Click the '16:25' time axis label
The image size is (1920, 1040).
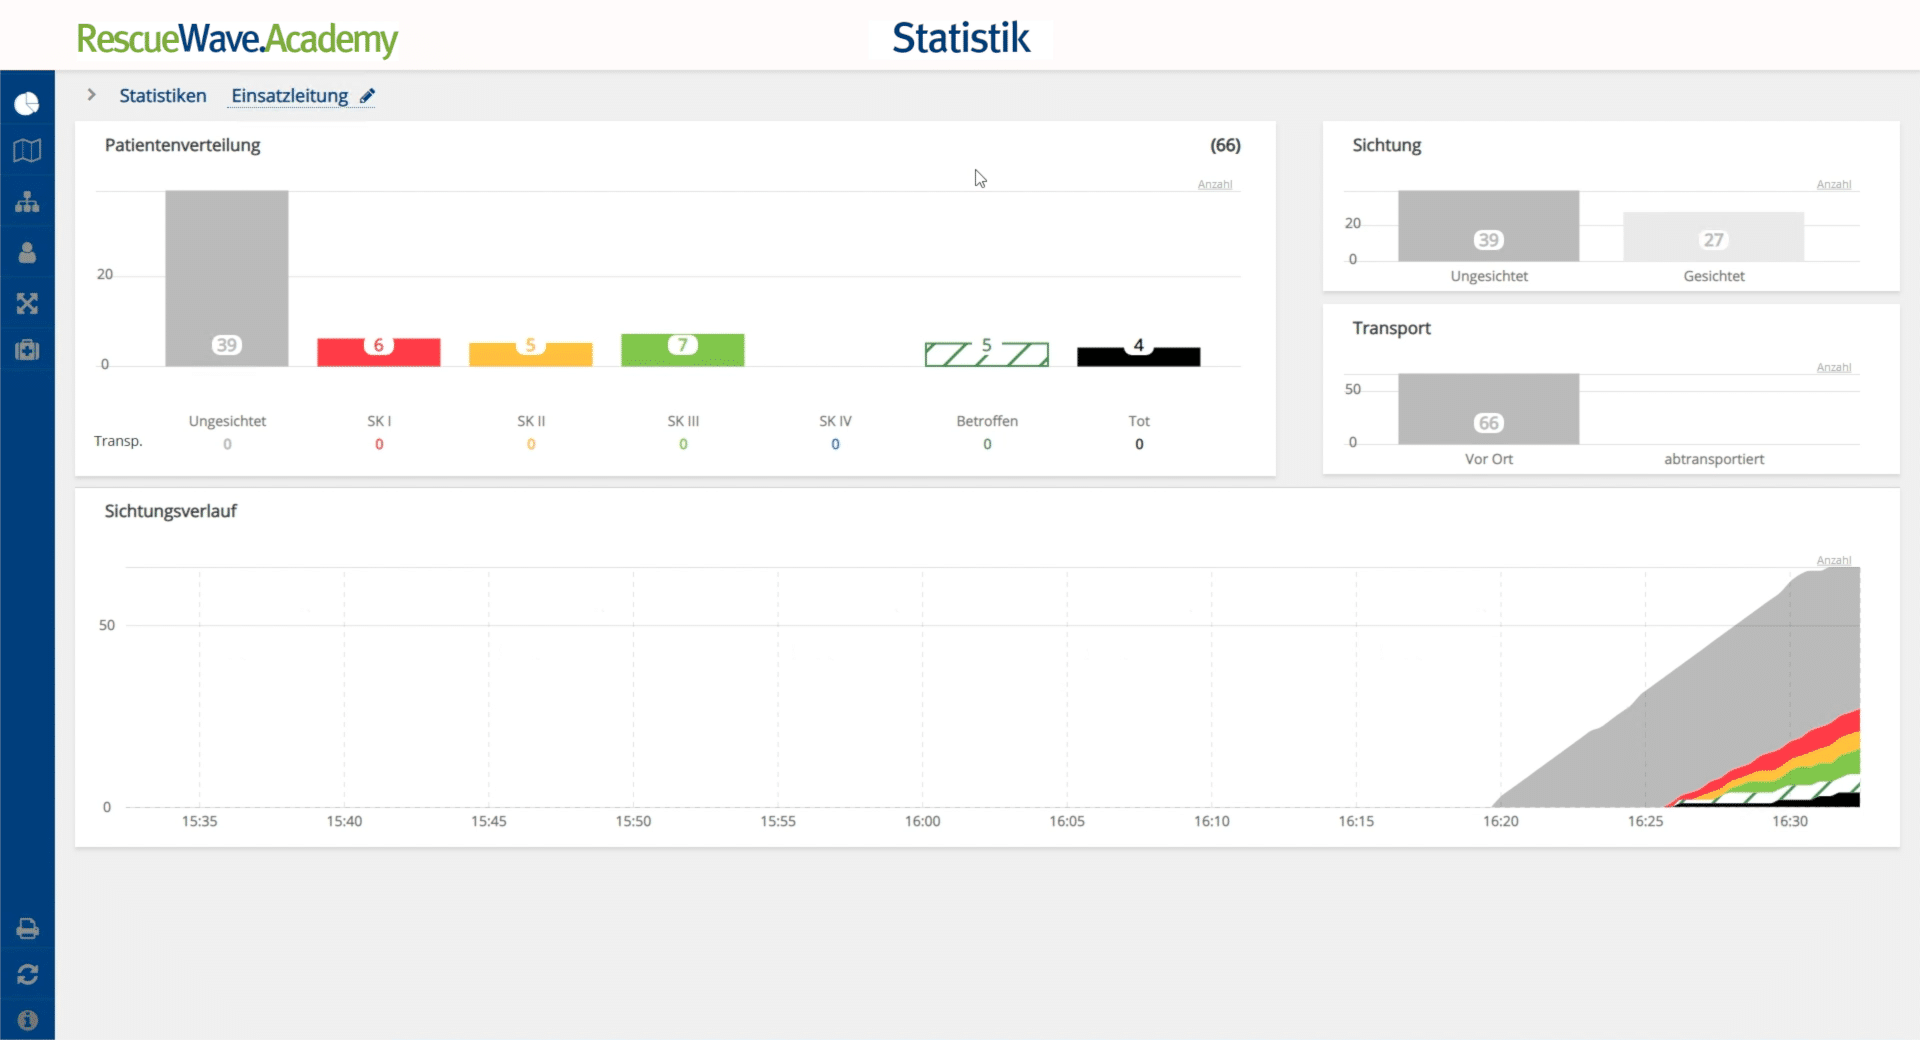click(x=1645, y=821)
